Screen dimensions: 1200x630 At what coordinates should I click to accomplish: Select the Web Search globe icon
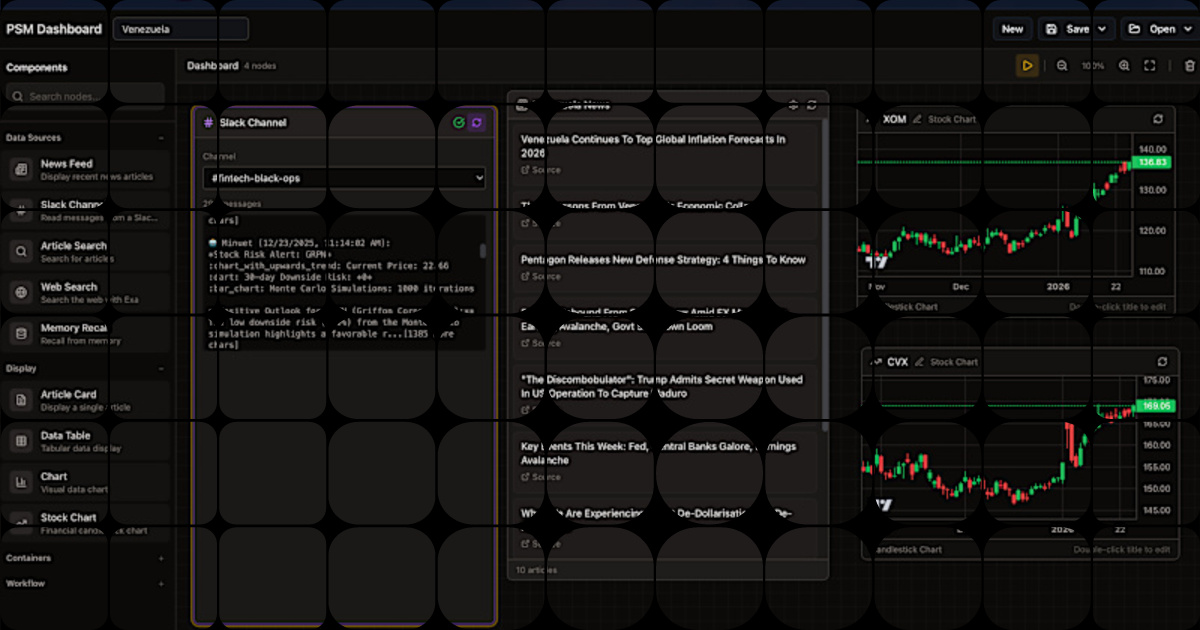pos(20,292)
